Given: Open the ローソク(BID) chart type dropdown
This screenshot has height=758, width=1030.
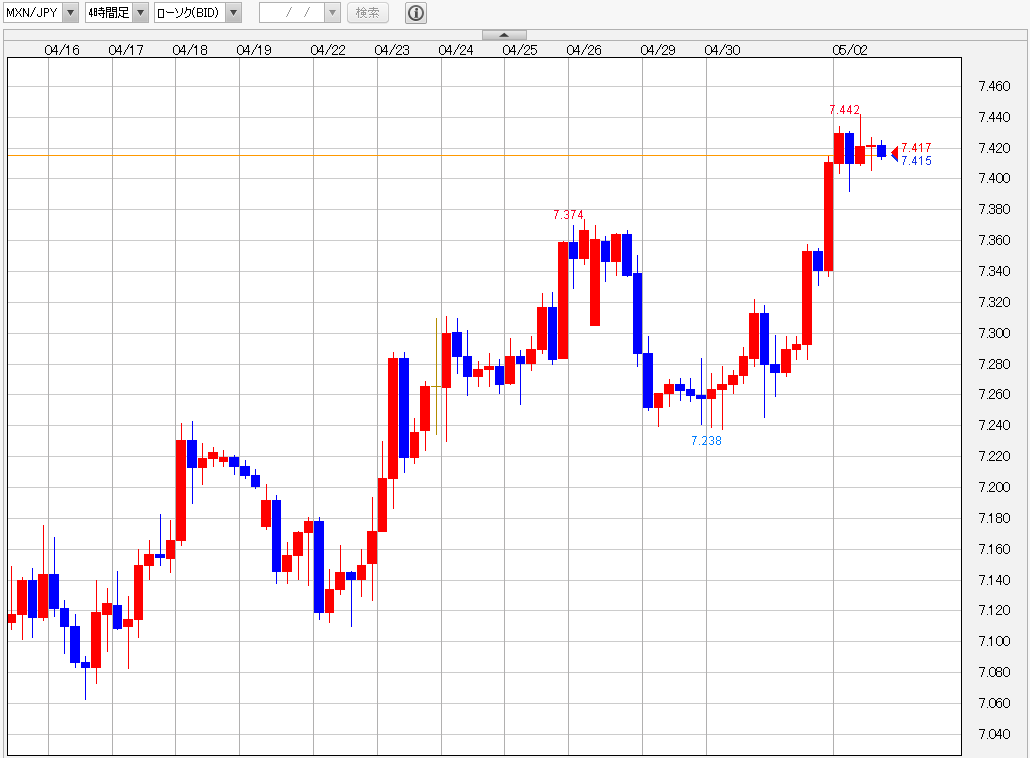Looking at the screenshot, I should [x=232, y=13].
